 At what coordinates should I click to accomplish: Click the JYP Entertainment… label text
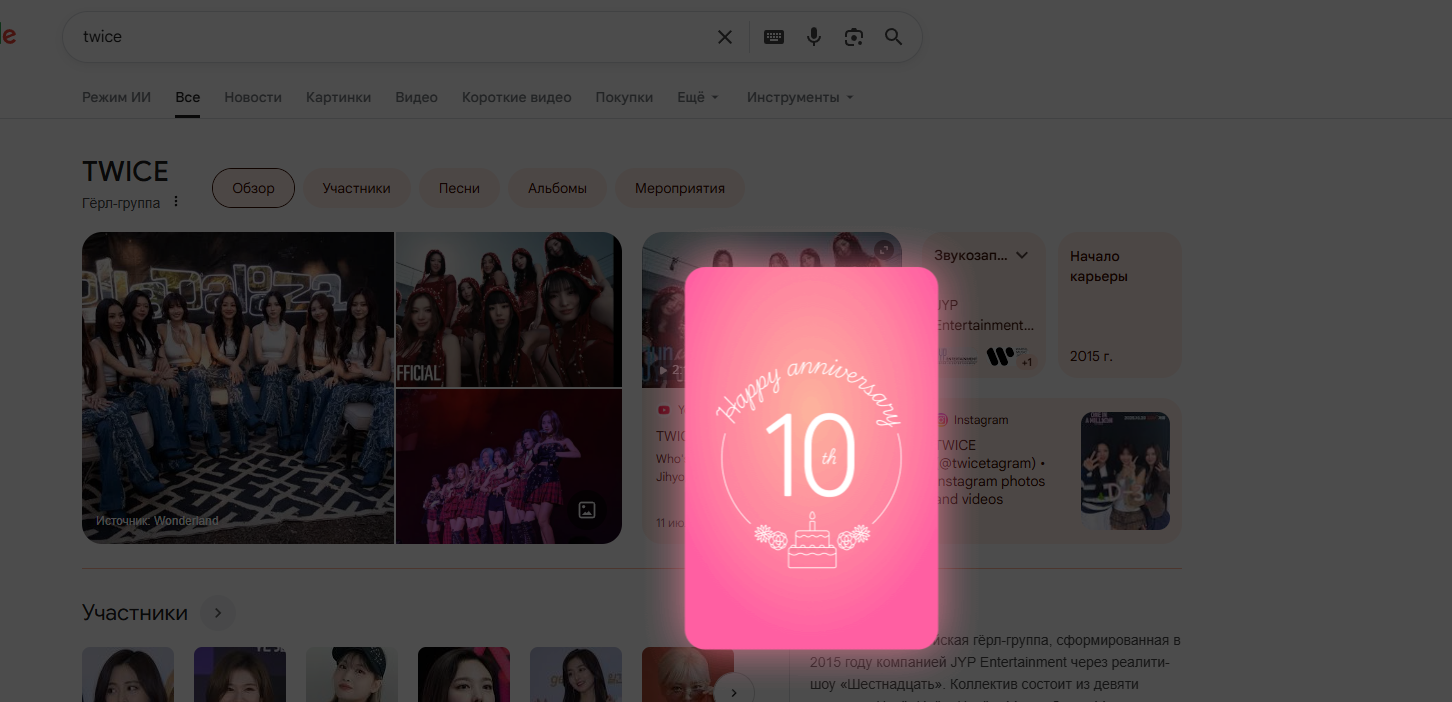click(985, 315)
